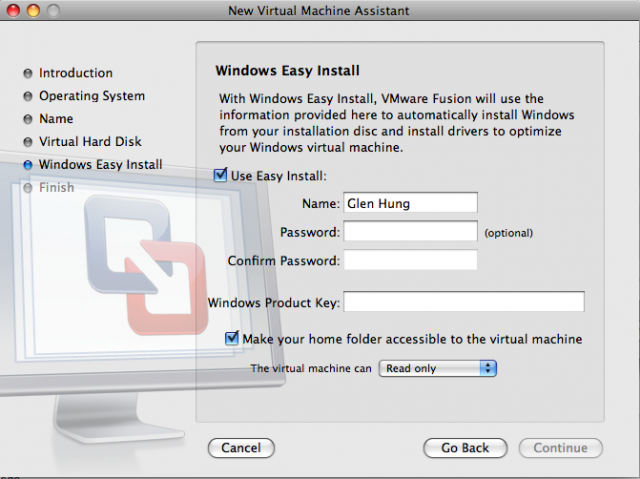The height and width of the screenshot is (479, 640).
Task: Click the Continue button
Action: coord(560,448)
